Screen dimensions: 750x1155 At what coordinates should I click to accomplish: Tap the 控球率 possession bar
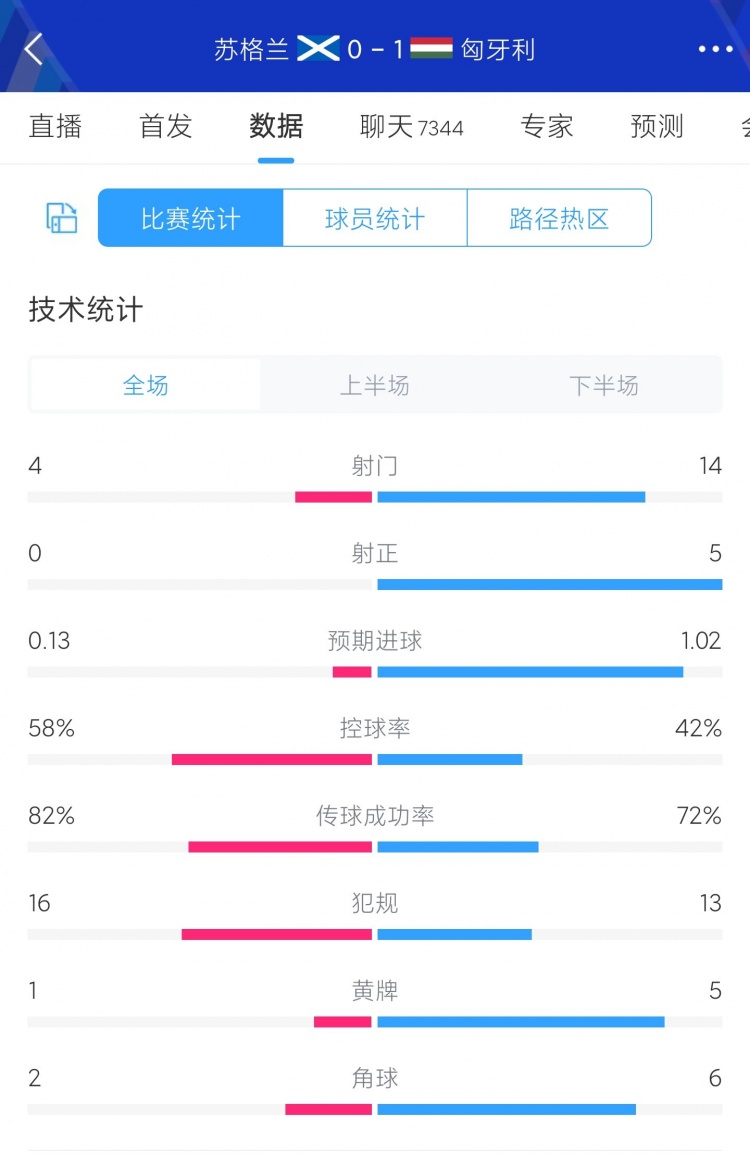pos(375,759)
